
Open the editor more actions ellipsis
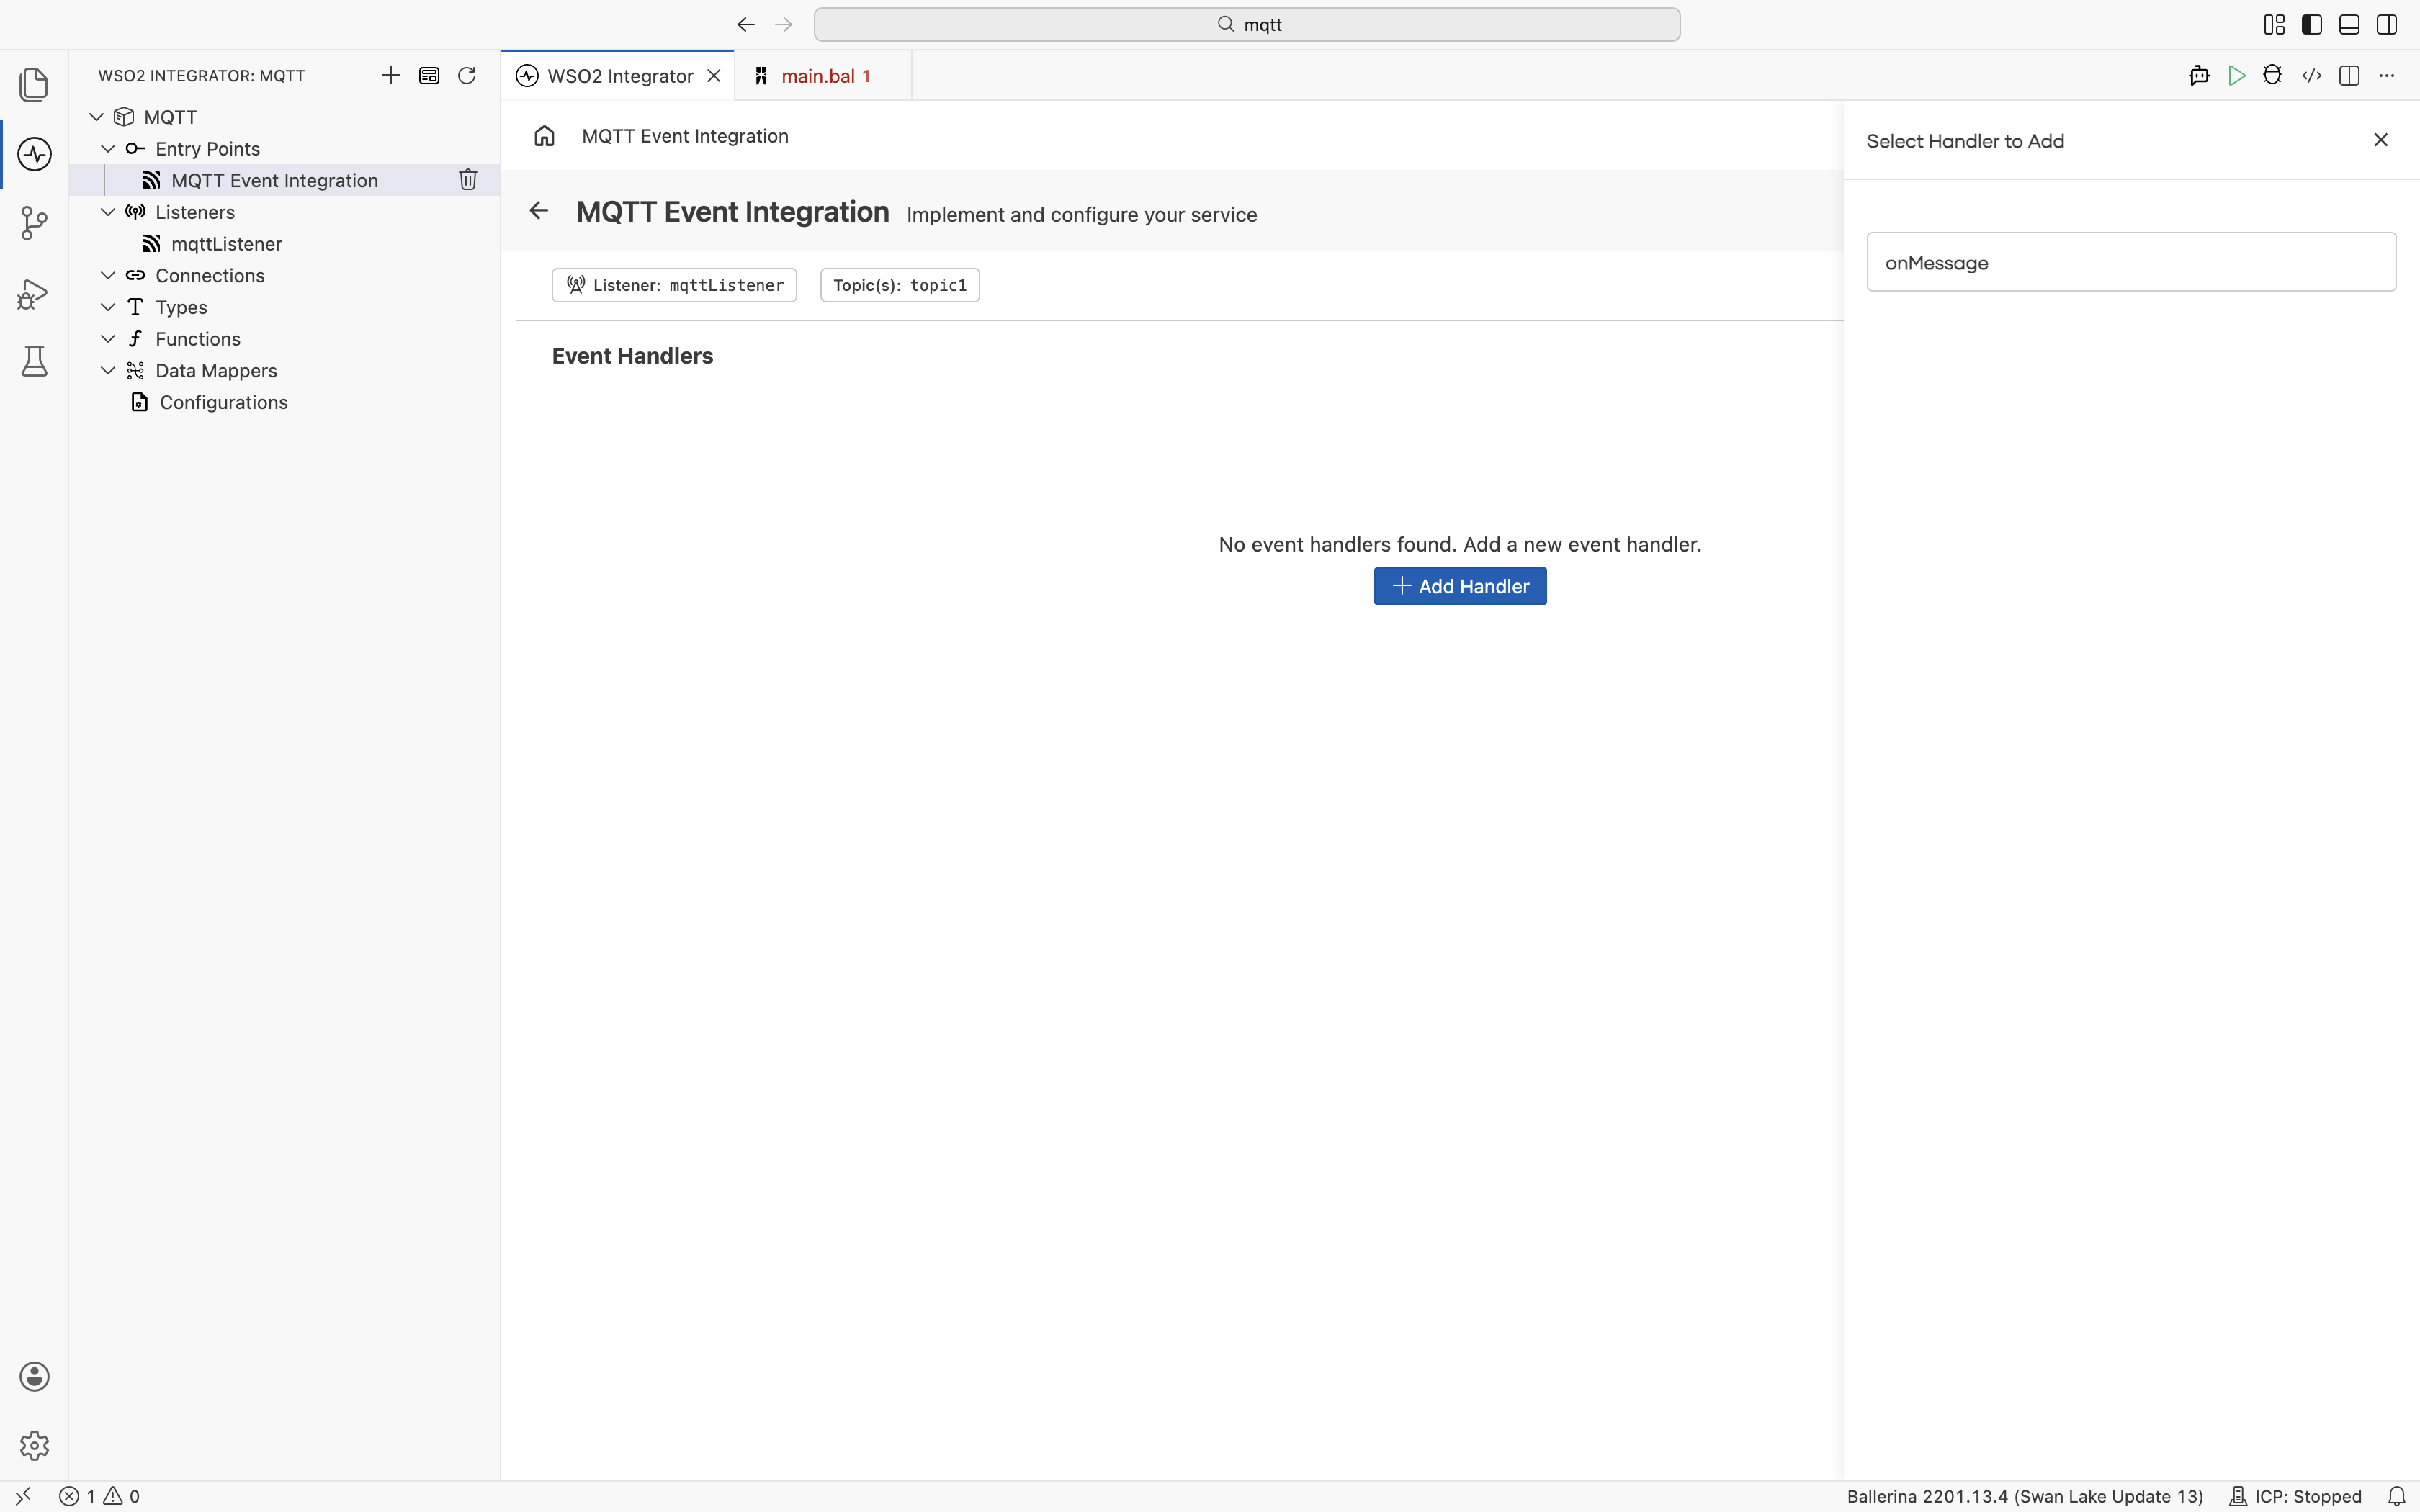coord(2387,76)
